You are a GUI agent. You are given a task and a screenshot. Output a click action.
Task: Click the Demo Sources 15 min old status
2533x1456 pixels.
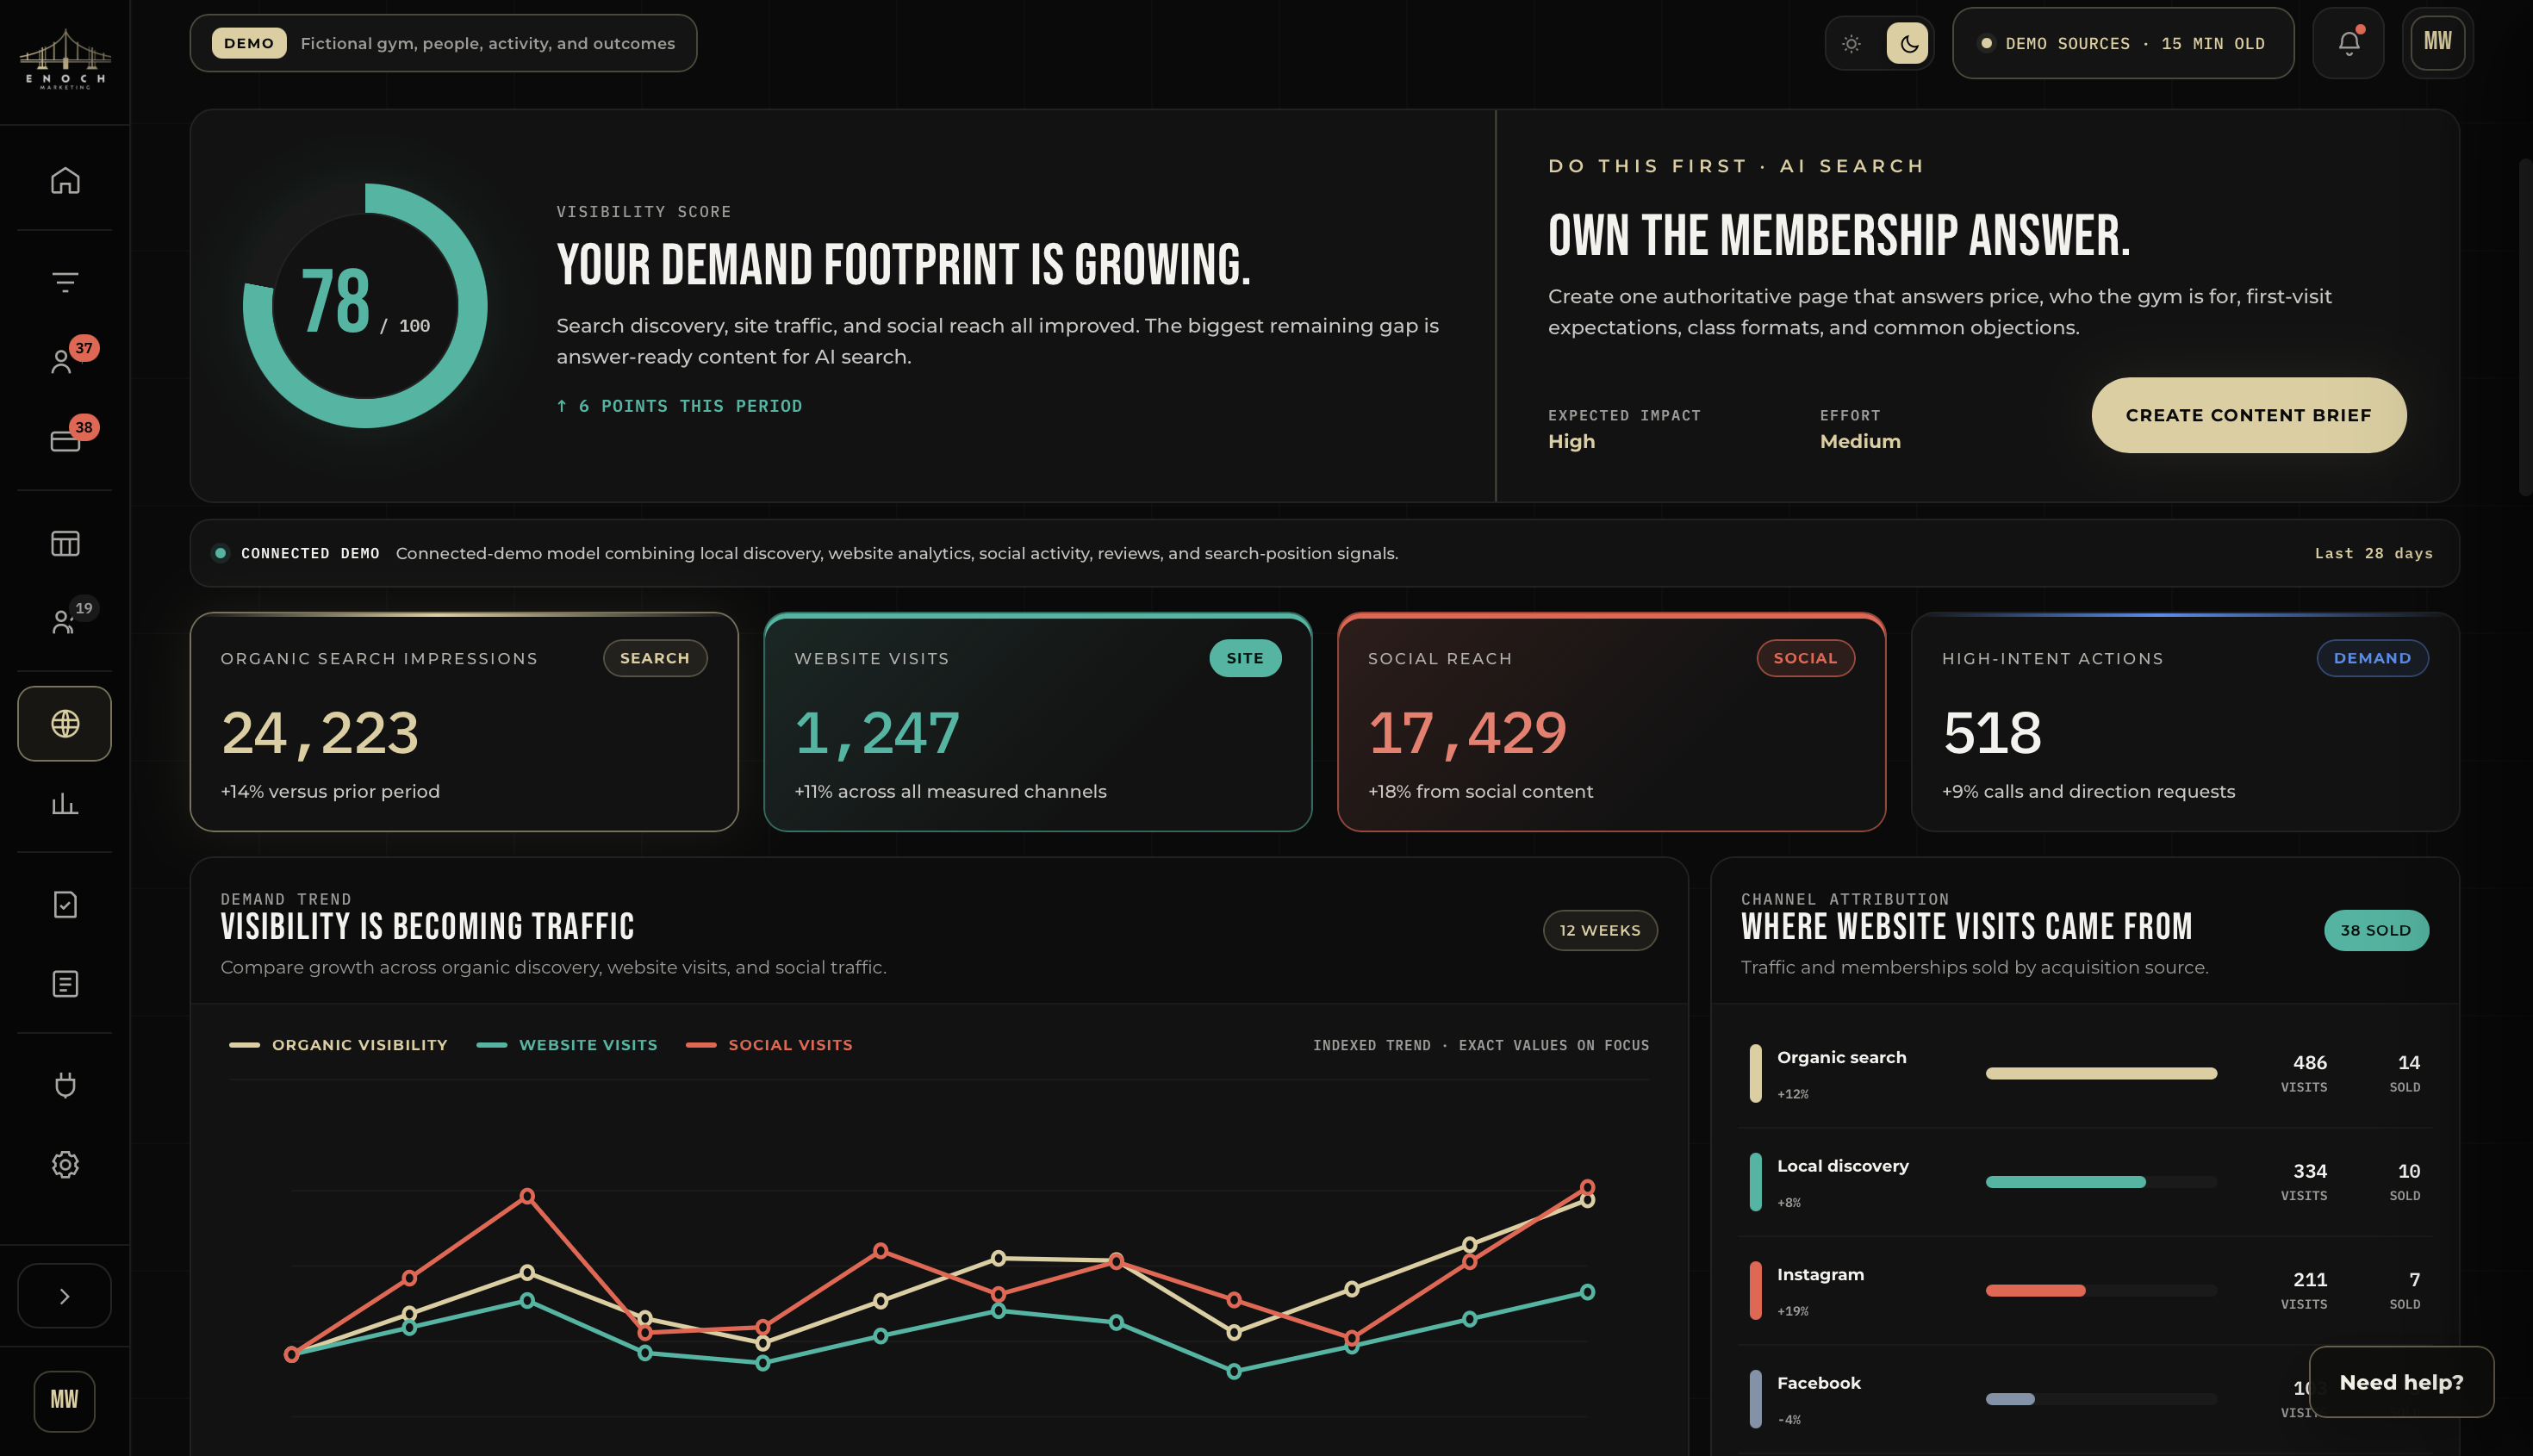pos(2123,43)
